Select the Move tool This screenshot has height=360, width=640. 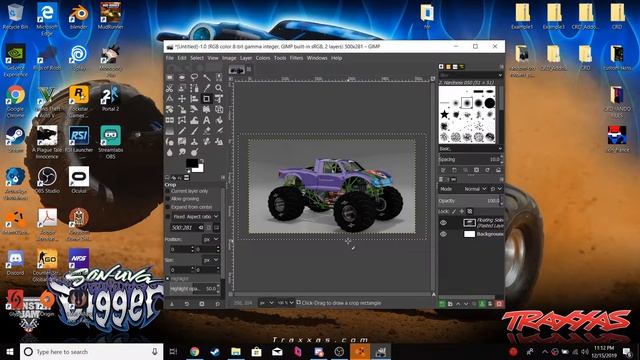[182, 99]
